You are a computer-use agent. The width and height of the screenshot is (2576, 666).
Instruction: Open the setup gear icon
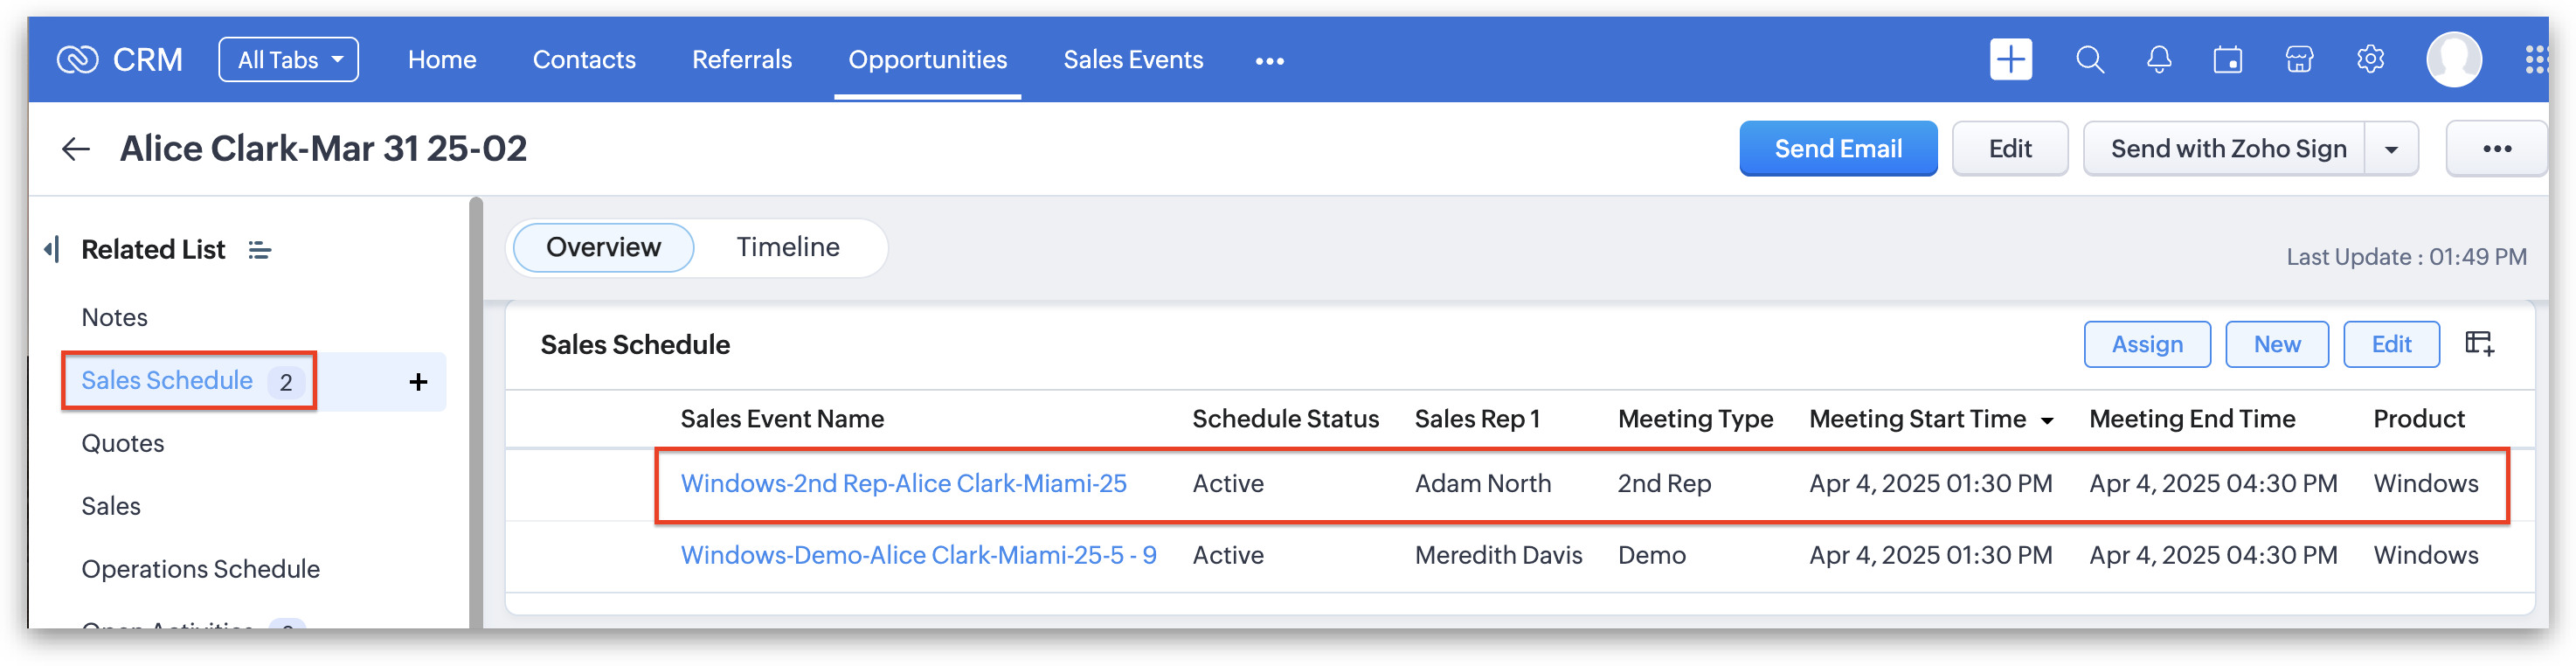click(x=2370, y=60)
